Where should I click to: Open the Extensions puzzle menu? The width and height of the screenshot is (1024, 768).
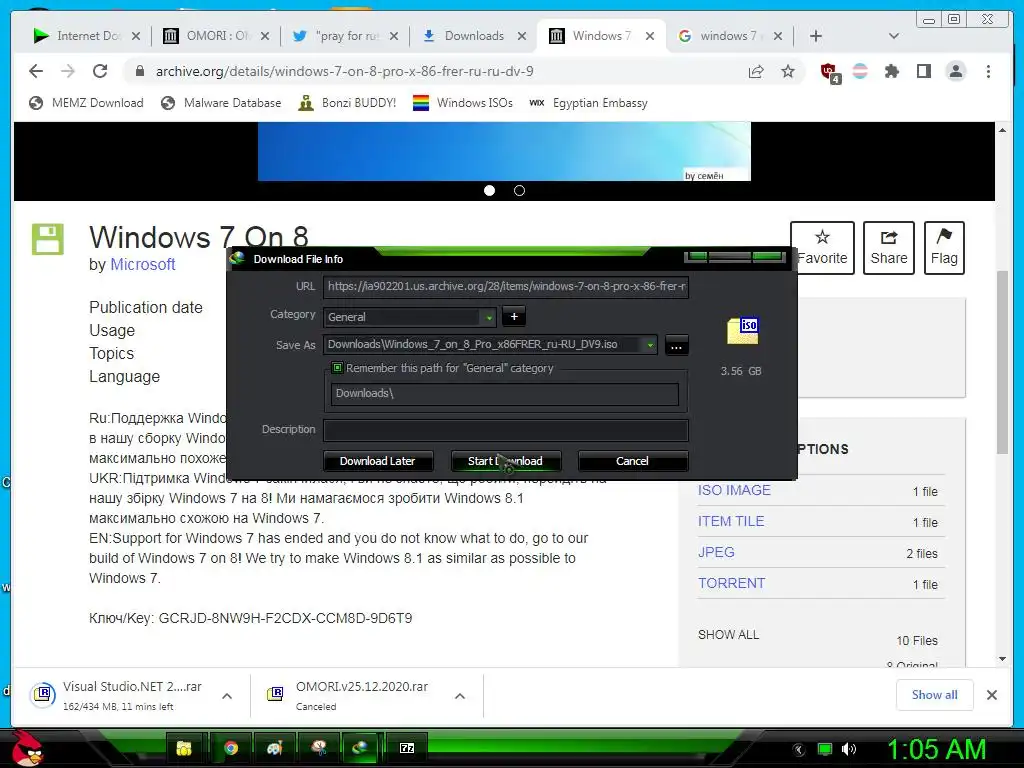coord(891,71)
